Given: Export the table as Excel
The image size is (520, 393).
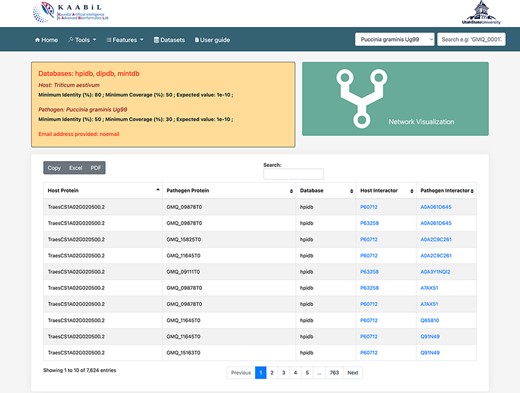Looking at the screenshot, I should pyautogui.click(x=76, y=168).
